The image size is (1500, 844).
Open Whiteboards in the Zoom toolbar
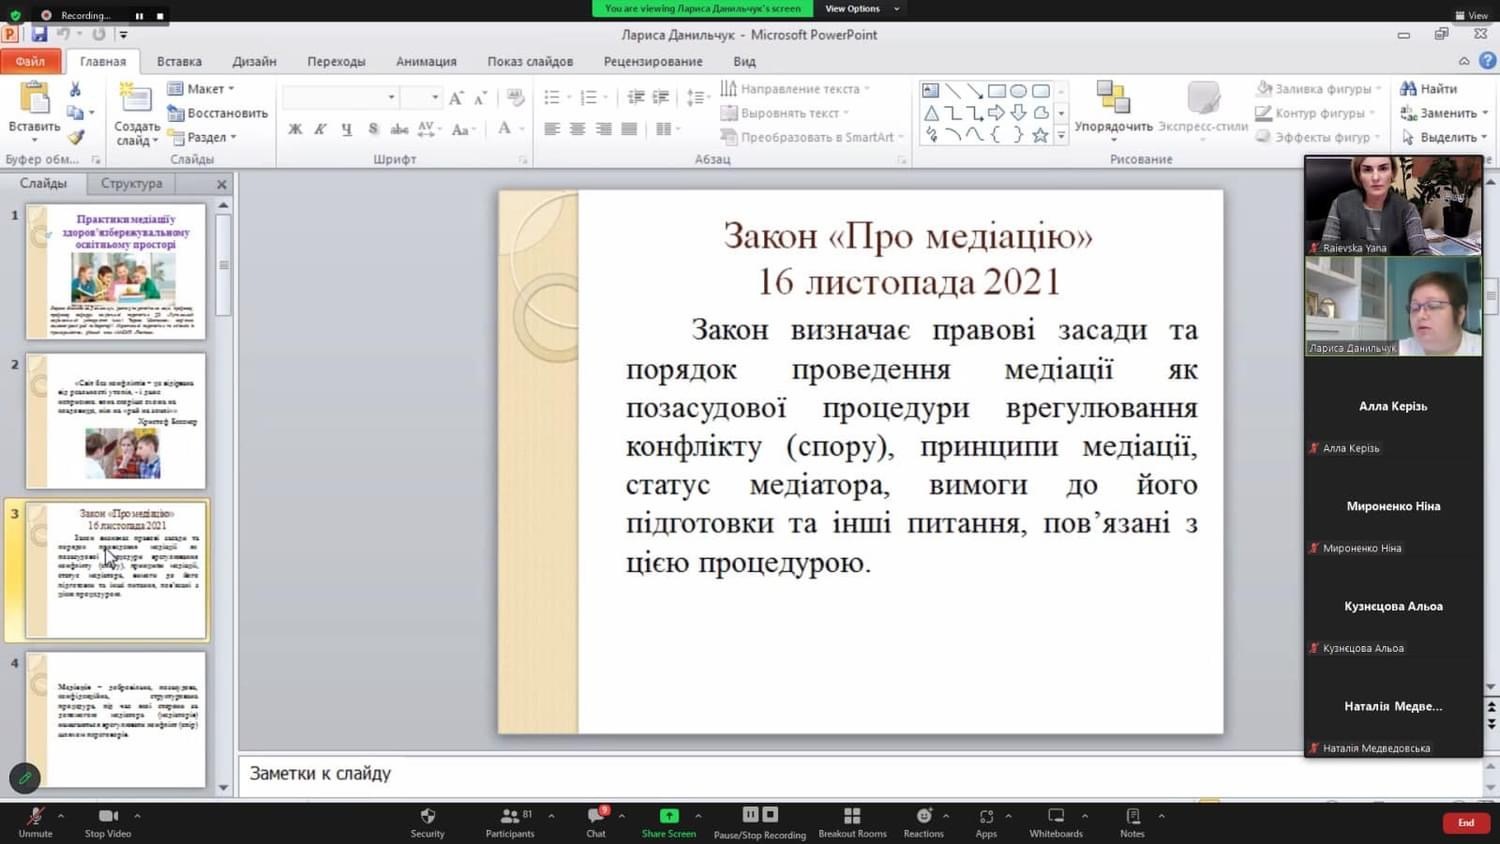[x=1055, y=816]
